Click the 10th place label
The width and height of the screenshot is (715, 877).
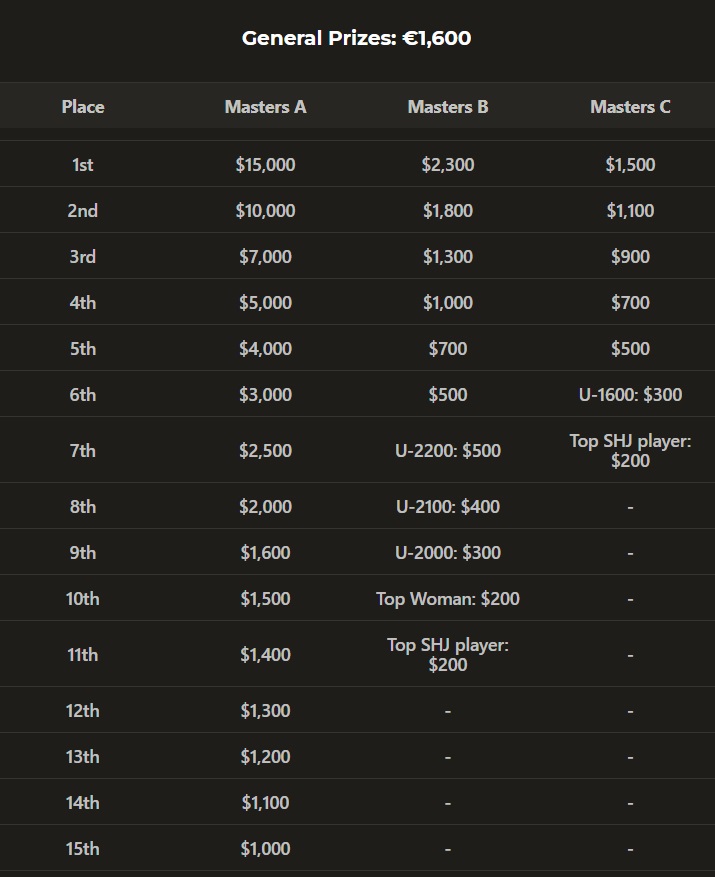click(83, 598)
